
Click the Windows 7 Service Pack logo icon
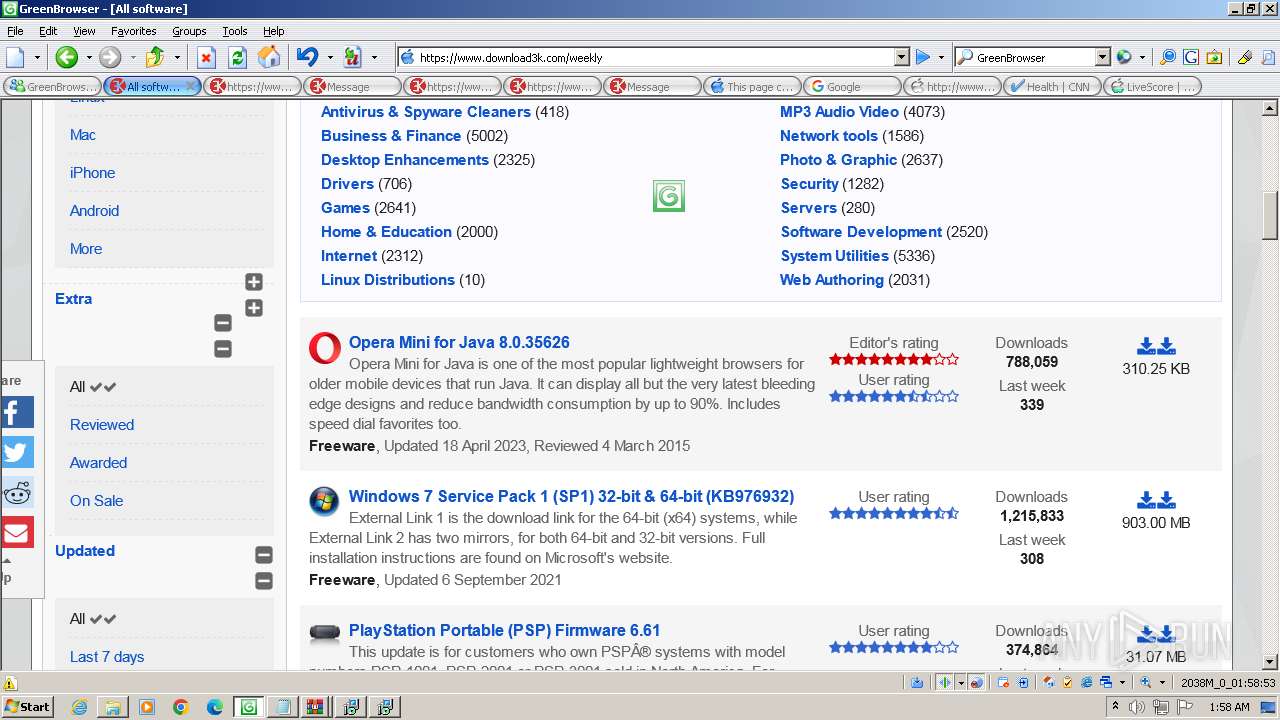click(324, 501)
